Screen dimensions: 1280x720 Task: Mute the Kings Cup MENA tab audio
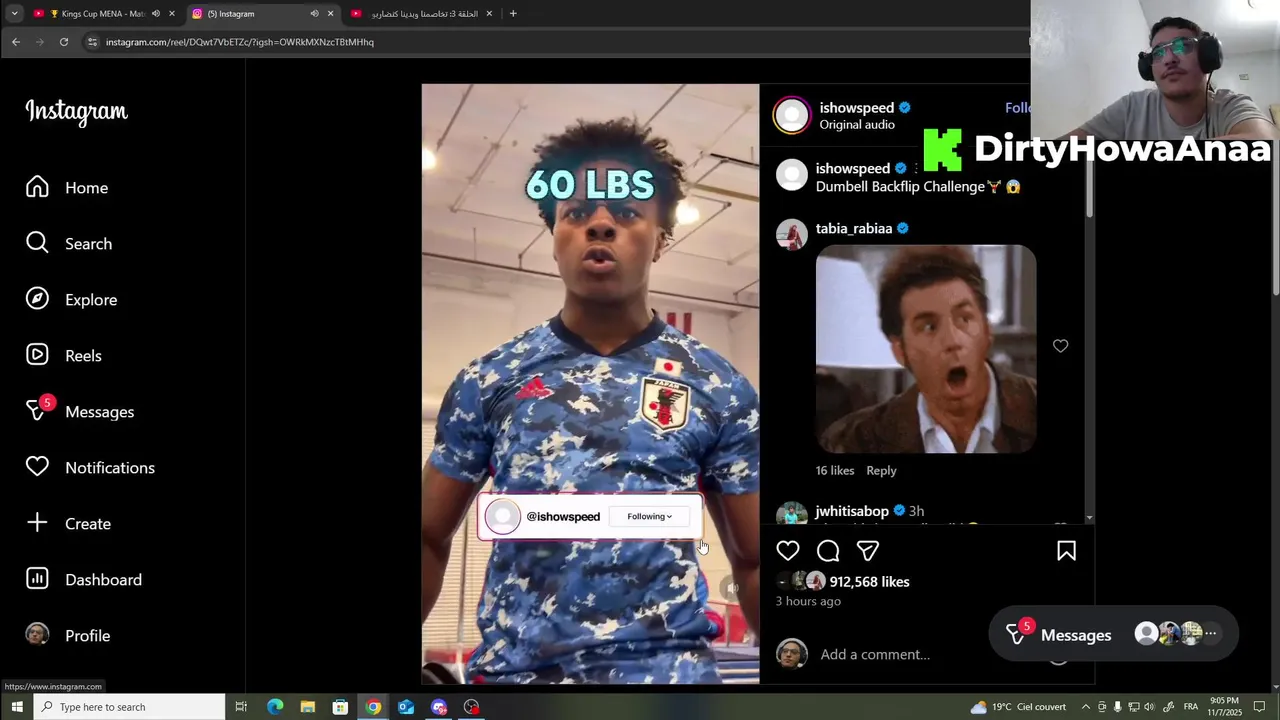tap(155, 14)
